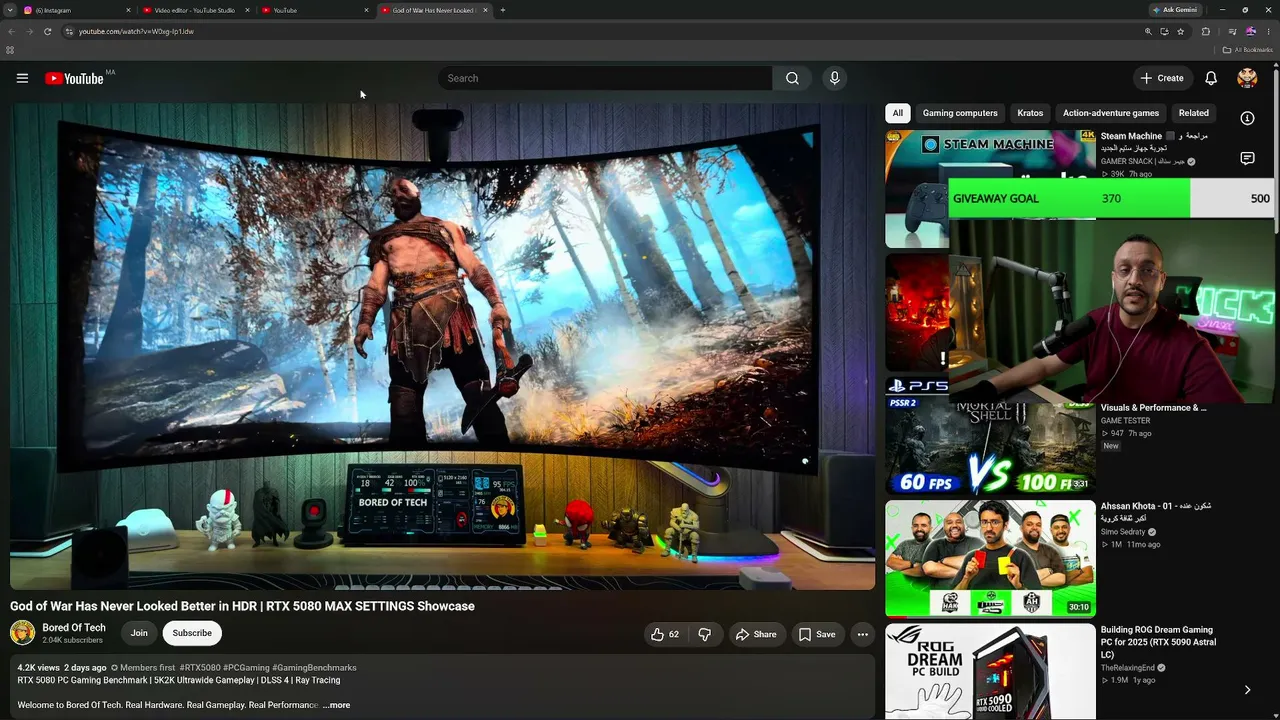
Task: Close the Video editor - YouTube Studio tab
Action: pyautogui.click(x=247, y=10)
